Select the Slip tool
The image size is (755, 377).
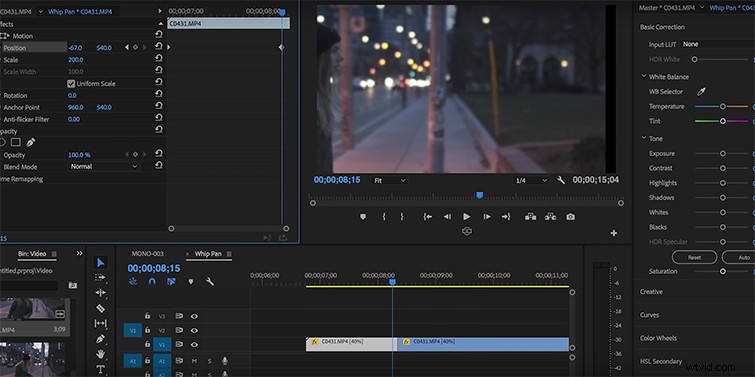click(100, 324)
